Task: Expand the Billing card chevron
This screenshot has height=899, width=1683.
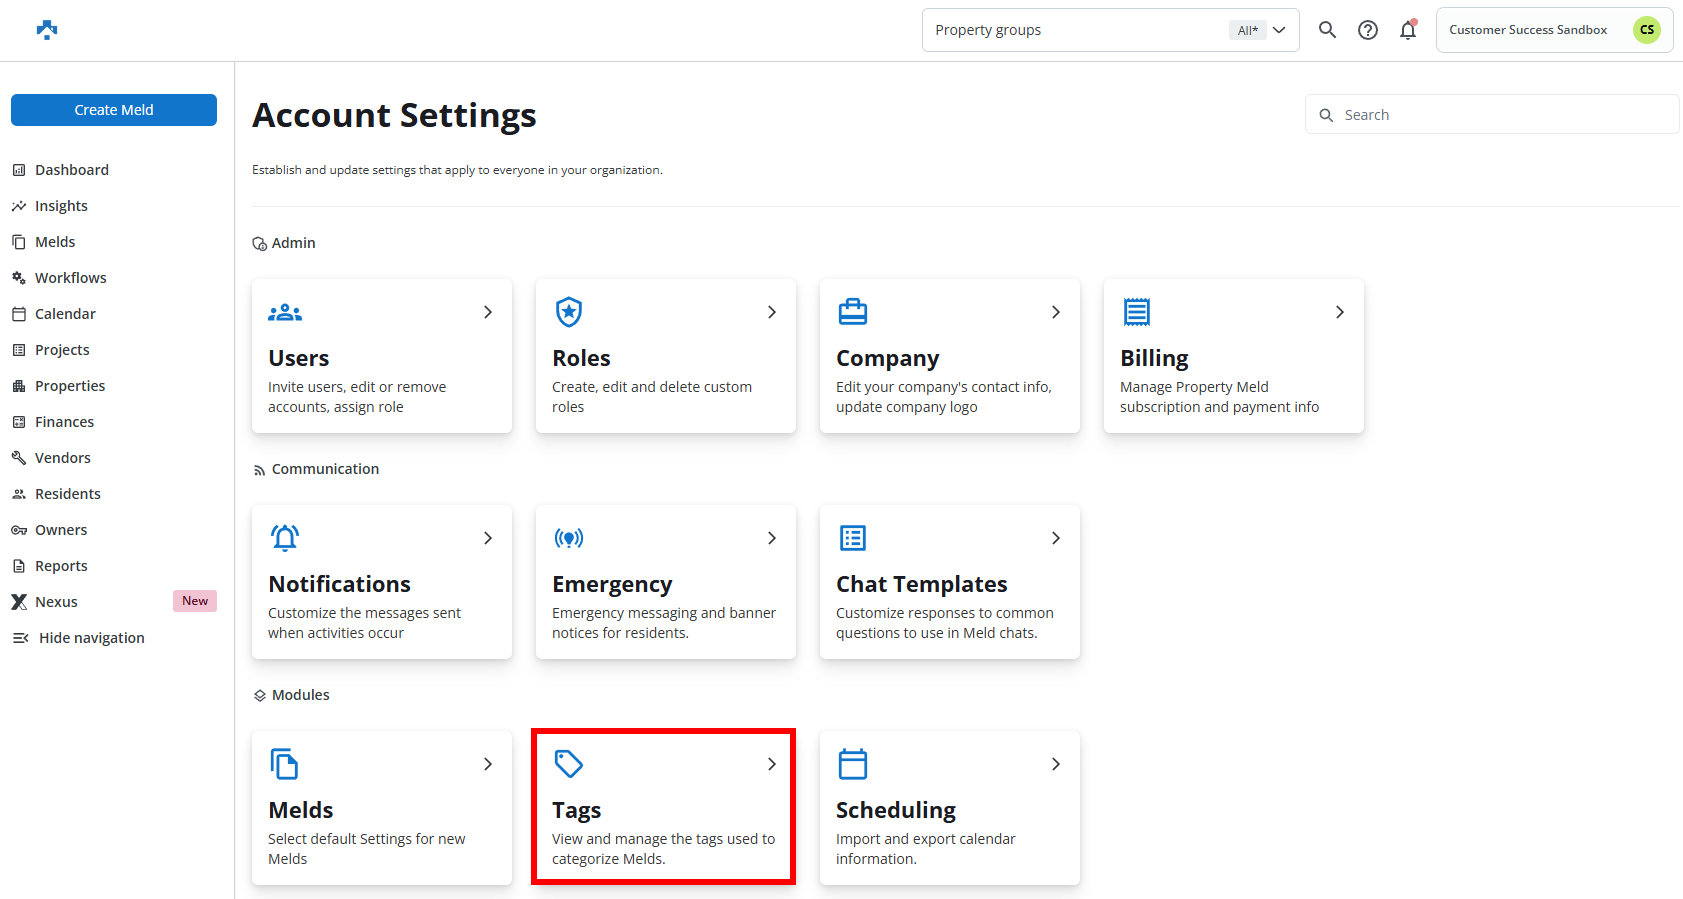Action: point(1340,312)
